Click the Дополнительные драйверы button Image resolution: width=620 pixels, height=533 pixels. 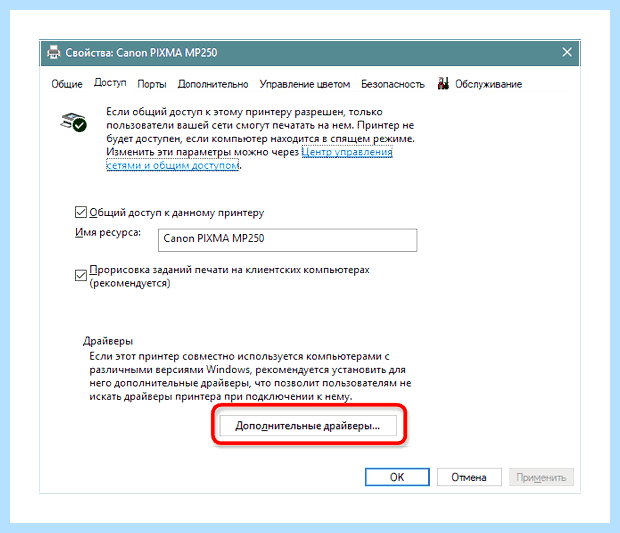pos(308,426)
